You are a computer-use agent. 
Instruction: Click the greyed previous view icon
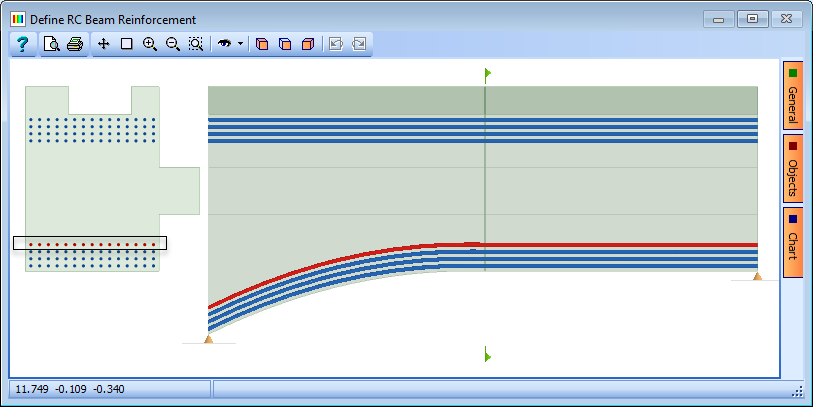click(x=336, y=44)
